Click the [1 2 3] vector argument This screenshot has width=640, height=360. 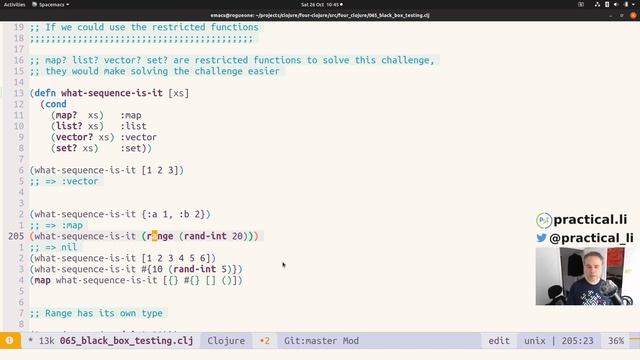tap(160, 170)
